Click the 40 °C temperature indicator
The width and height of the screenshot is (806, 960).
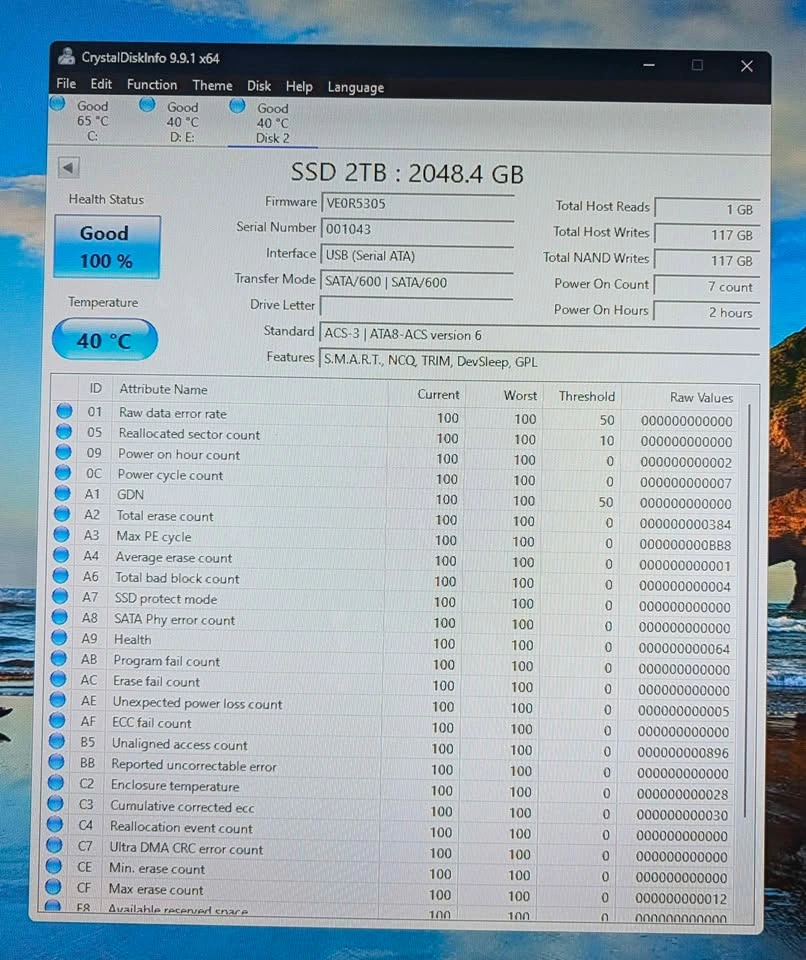coord(105,340)
